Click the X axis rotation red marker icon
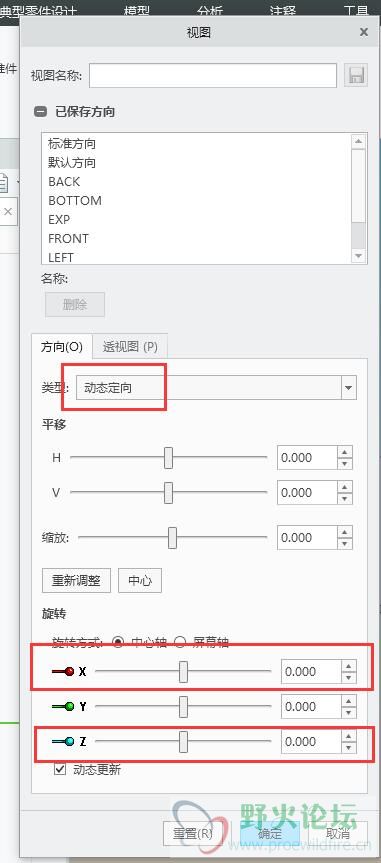381x863 pixels. click(63, 671)
